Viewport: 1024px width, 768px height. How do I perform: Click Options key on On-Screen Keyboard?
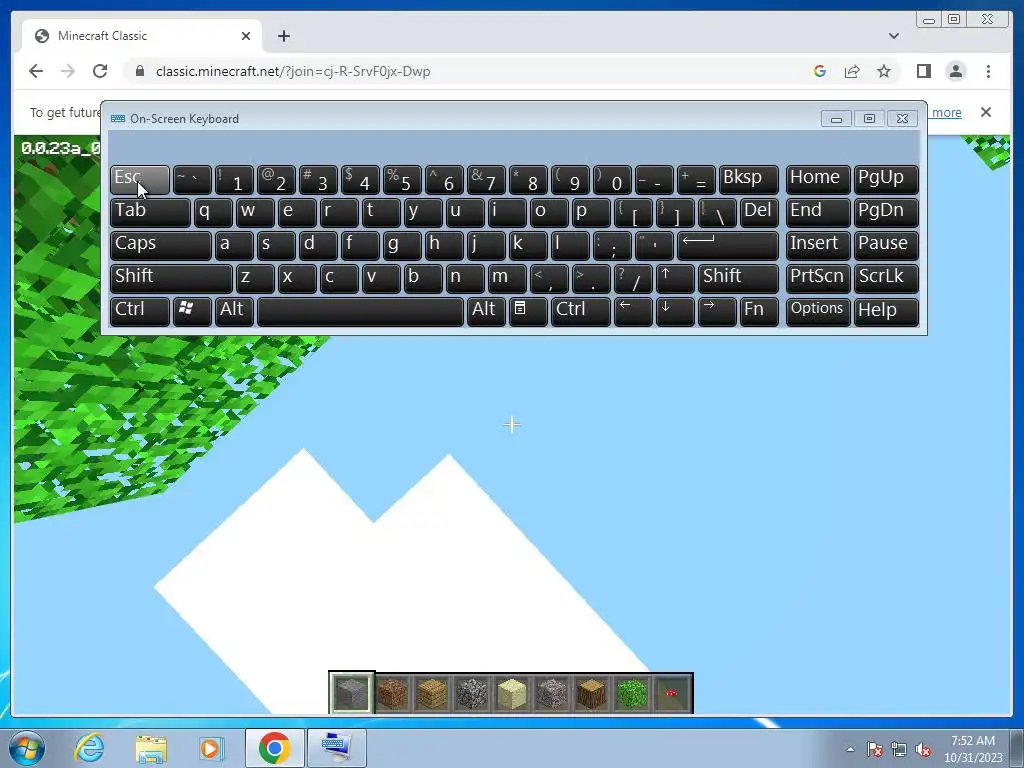point(818,312)
